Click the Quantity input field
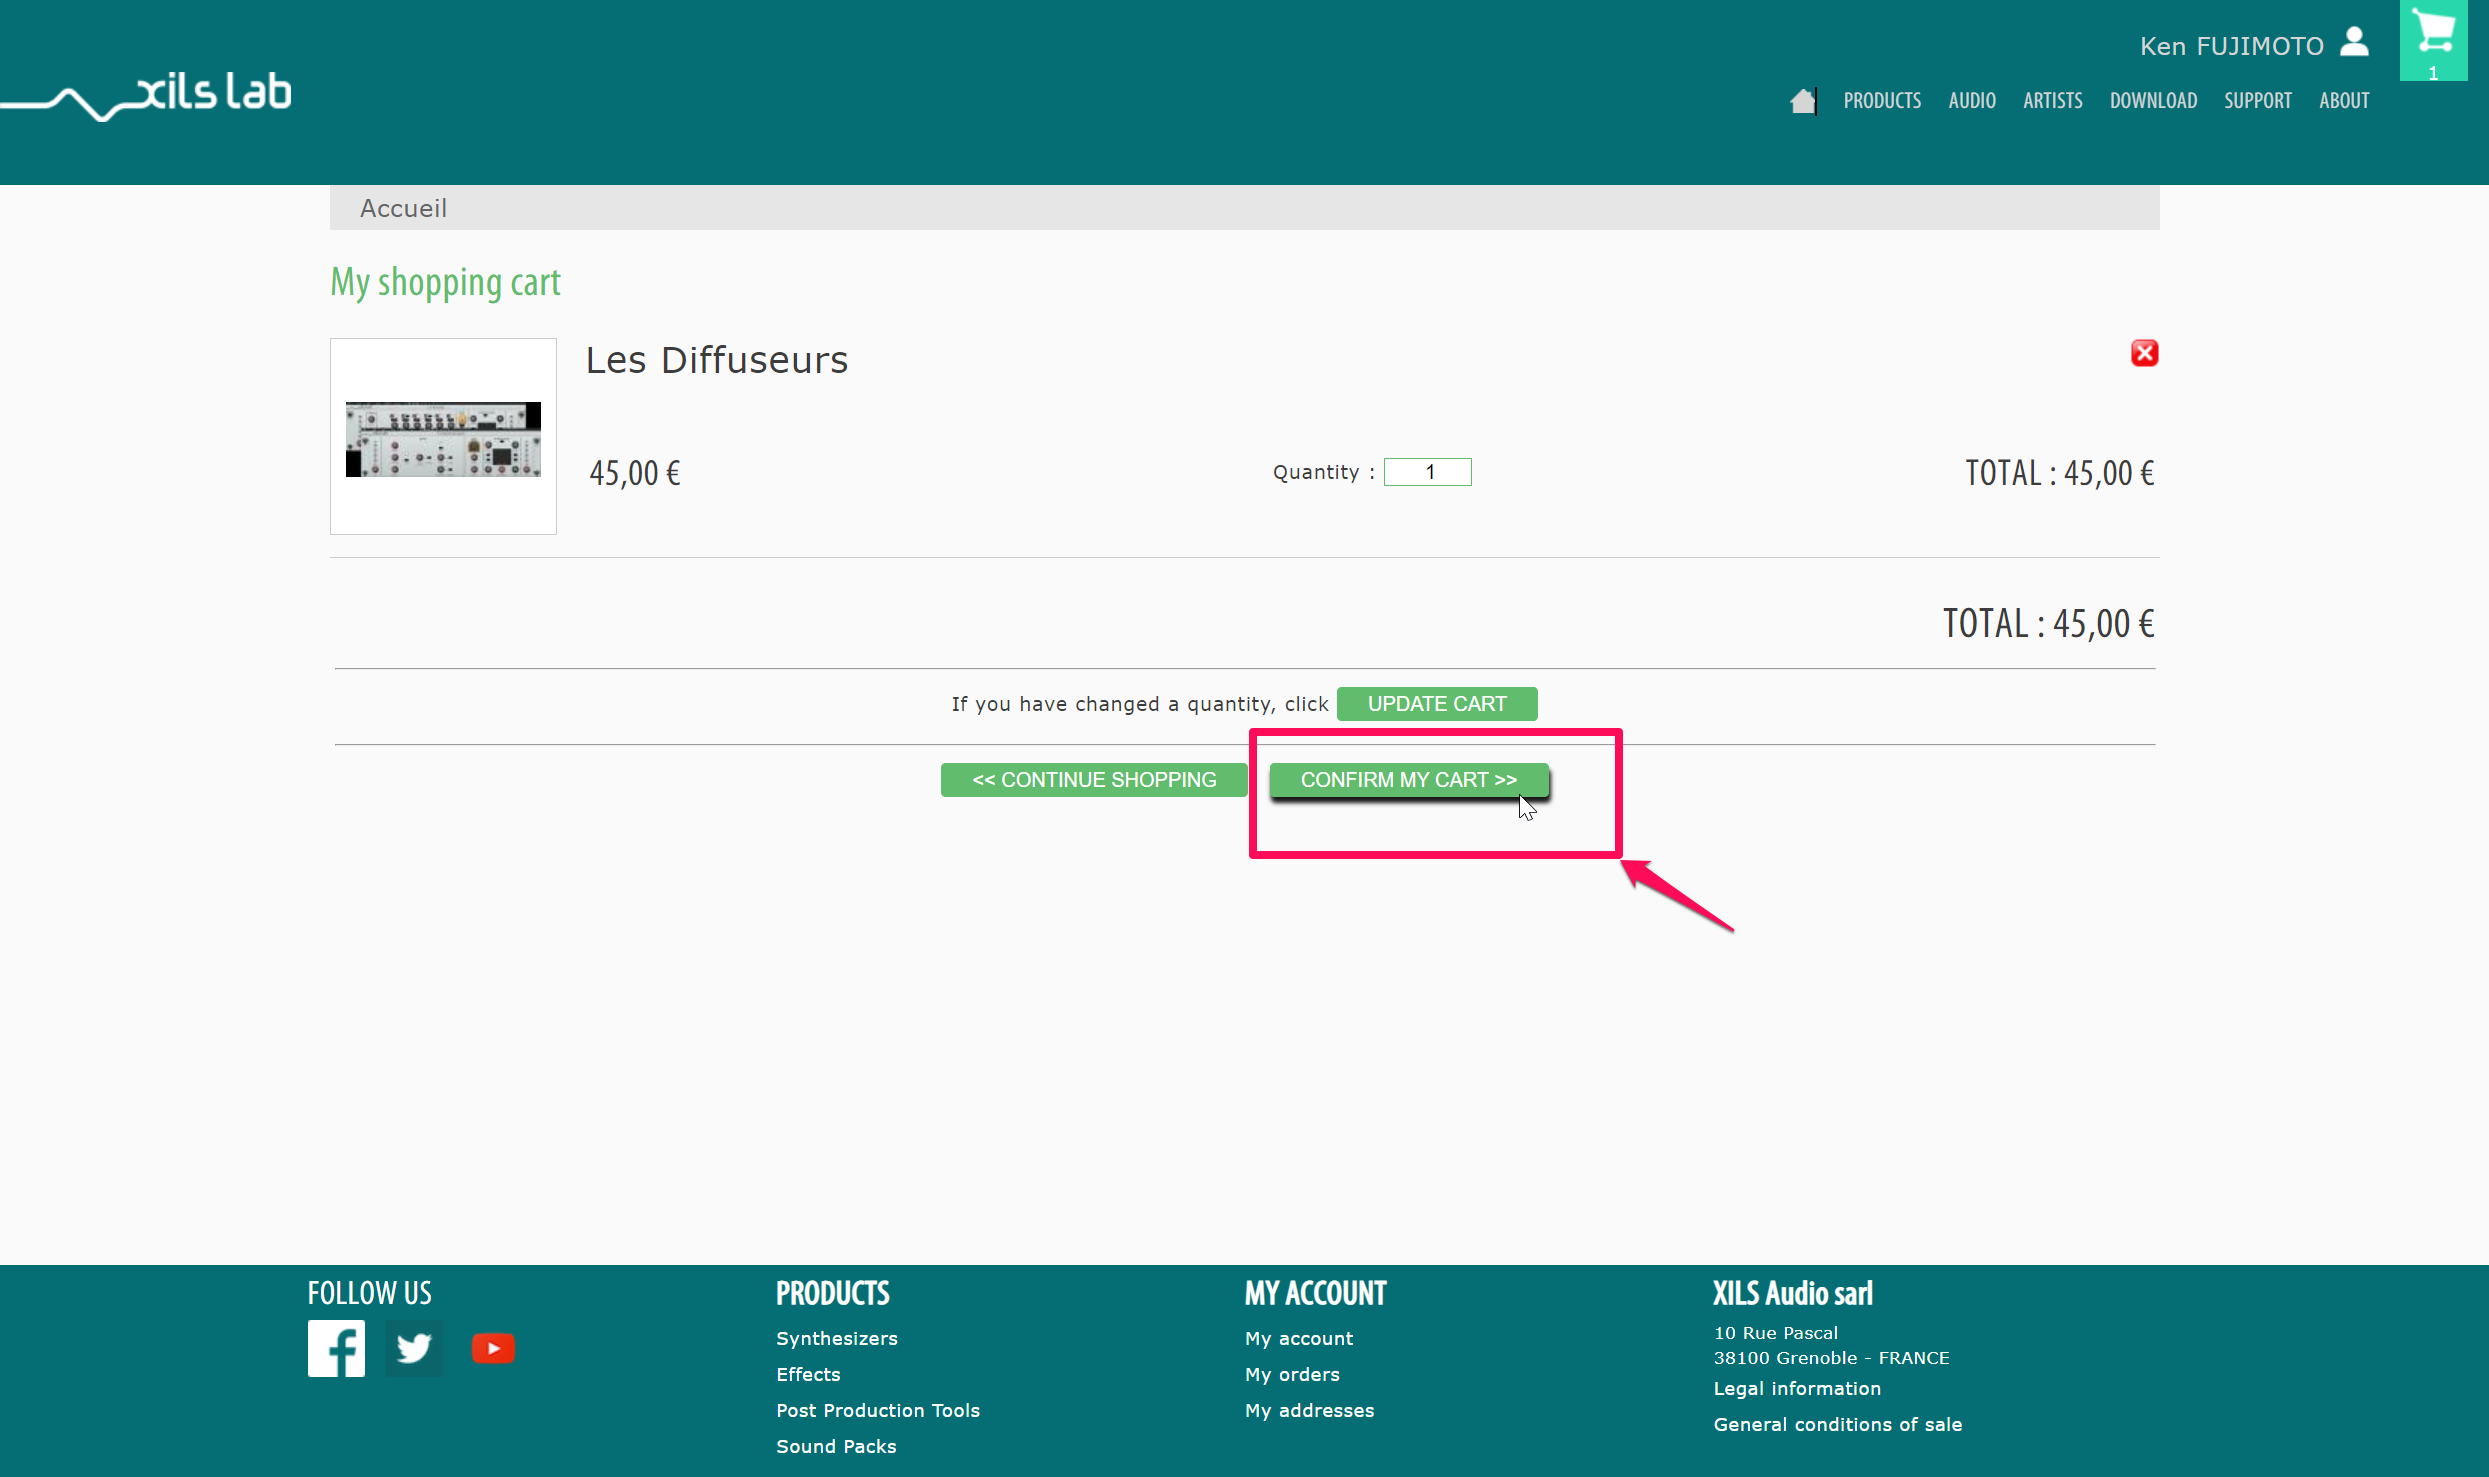 click(x=1427, y=472)
